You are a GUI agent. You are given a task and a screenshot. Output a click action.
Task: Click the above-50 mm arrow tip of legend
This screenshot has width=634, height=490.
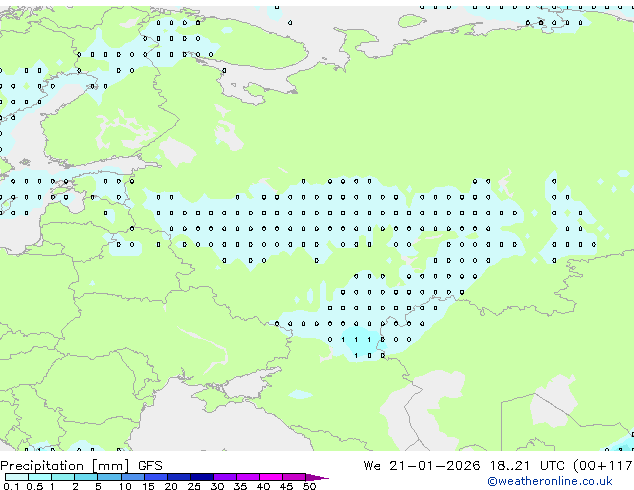tap(317, 477)
